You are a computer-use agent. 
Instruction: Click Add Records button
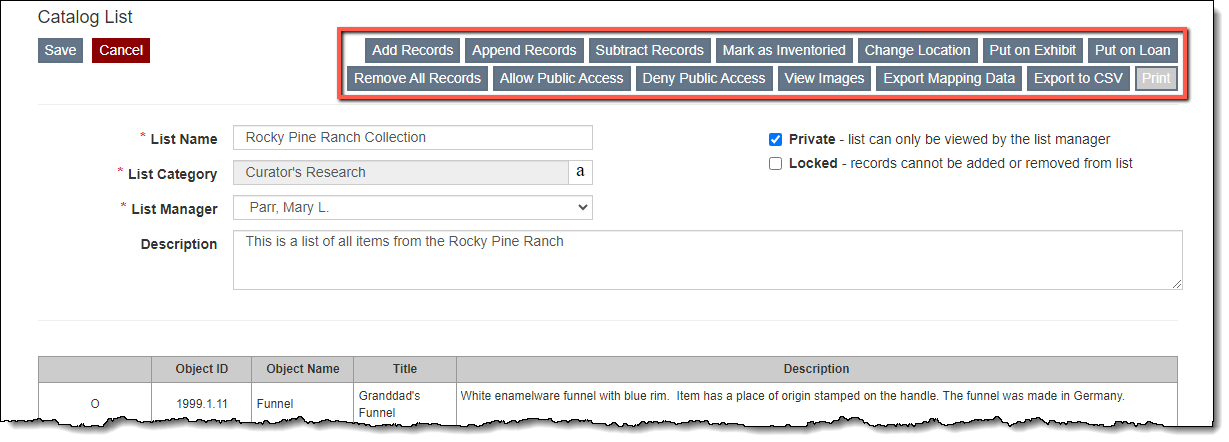coord(412,50)
